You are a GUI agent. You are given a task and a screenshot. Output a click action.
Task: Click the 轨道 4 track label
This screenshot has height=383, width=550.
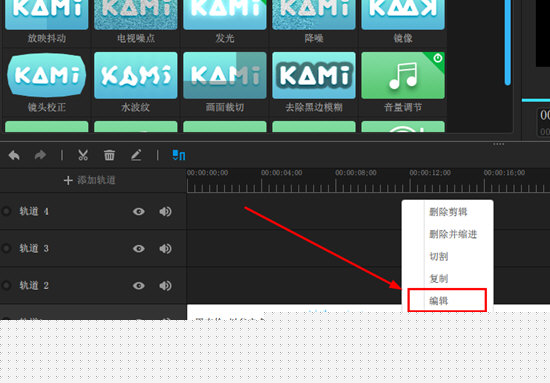tap(34, 211)
